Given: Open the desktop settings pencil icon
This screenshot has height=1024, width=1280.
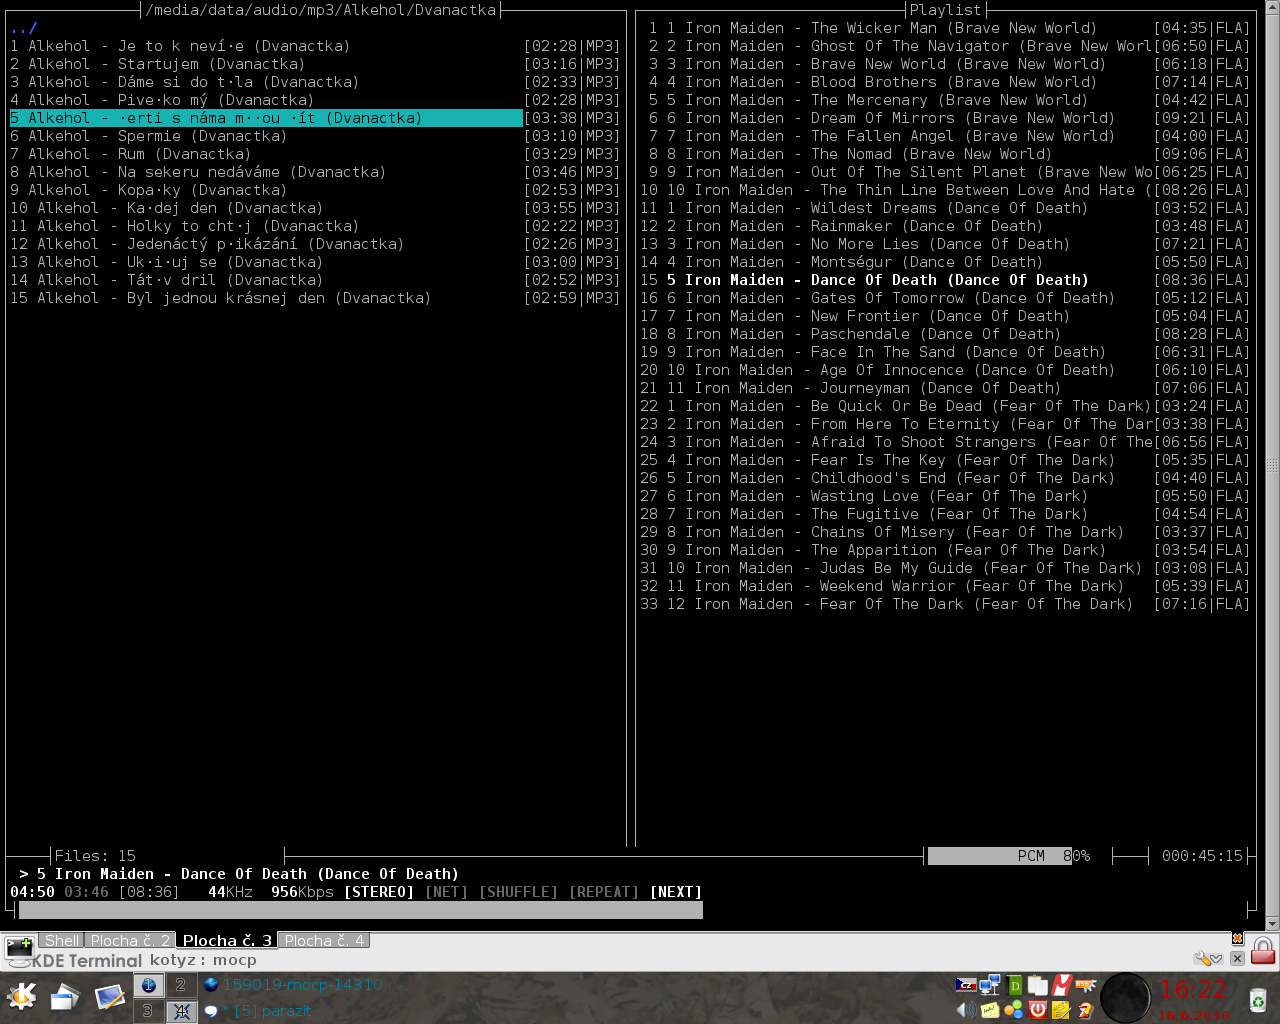Looking at the screenshot, I should click(109, 997).
